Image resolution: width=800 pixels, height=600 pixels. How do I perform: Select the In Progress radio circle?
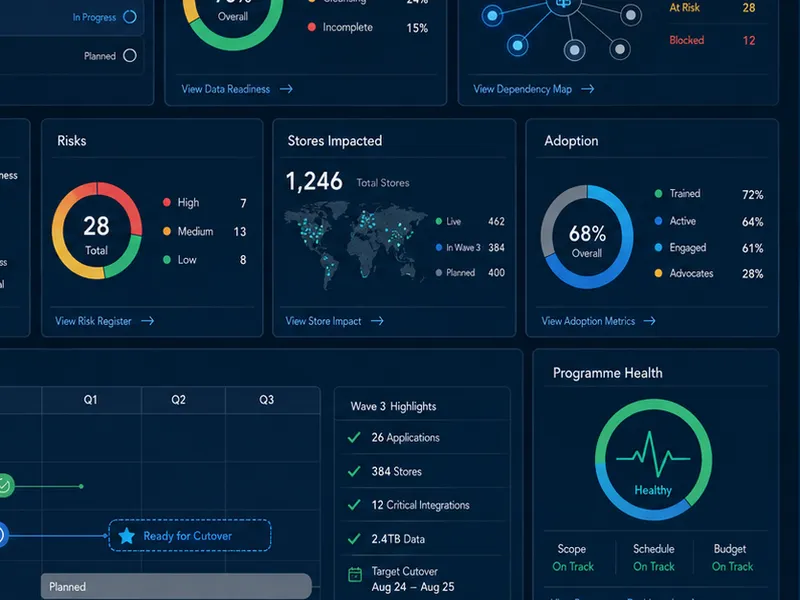tap(130, 17)
